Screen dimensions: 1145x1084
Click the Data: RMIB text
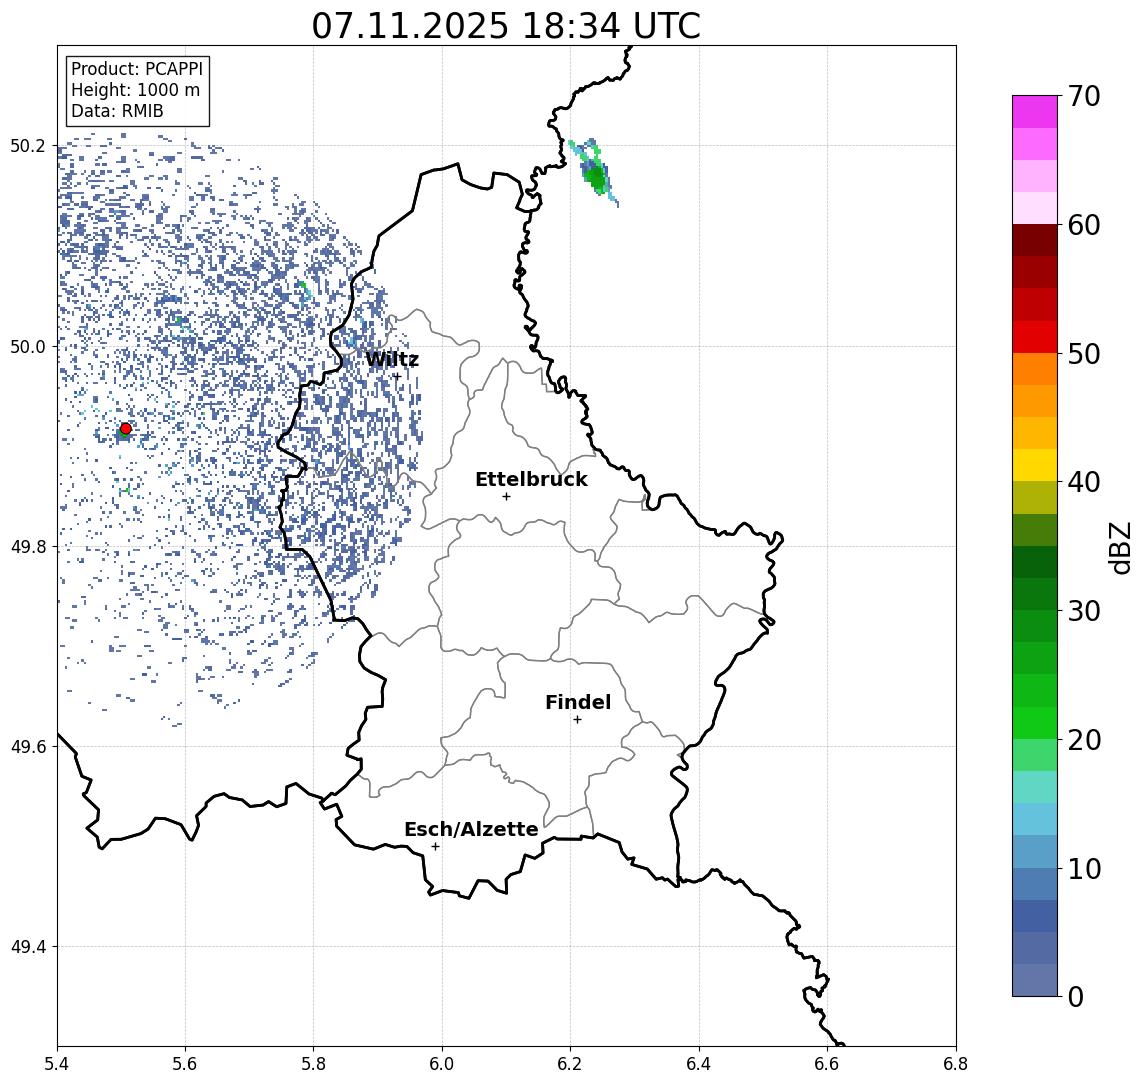[117, 111]
